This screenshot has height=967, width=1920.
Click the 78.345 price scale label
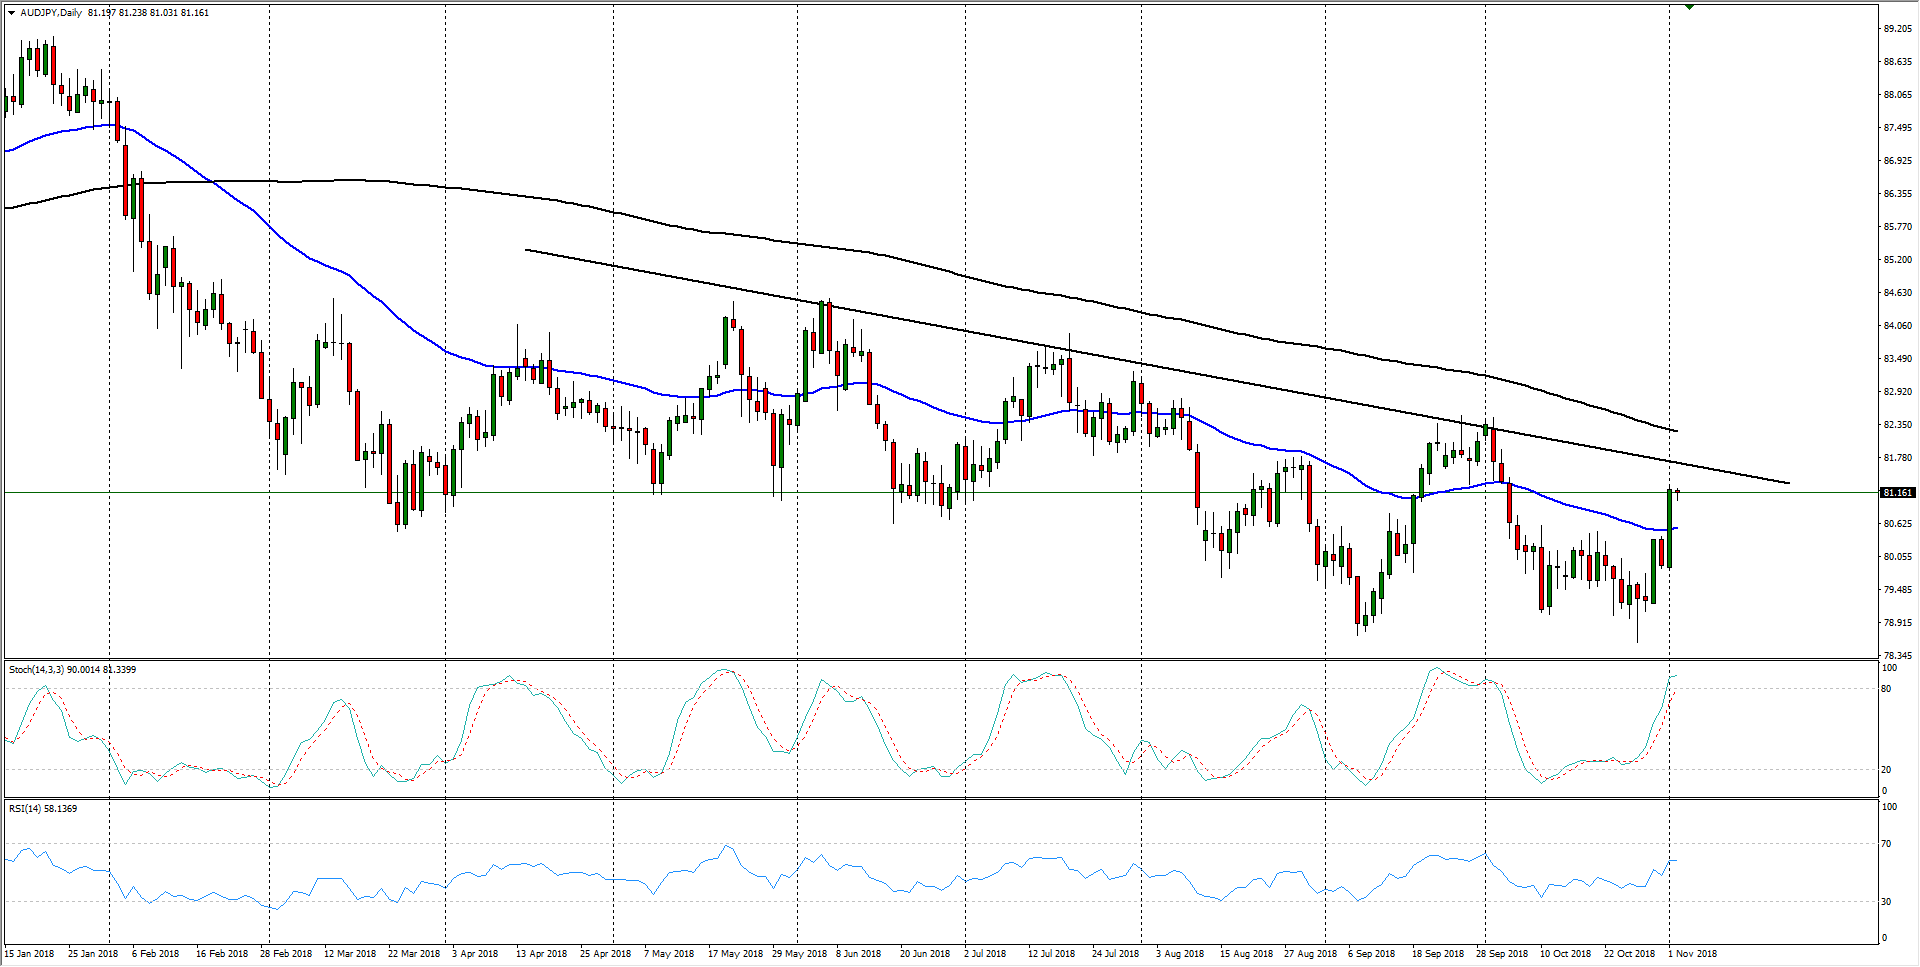(x=1897, y=656)
